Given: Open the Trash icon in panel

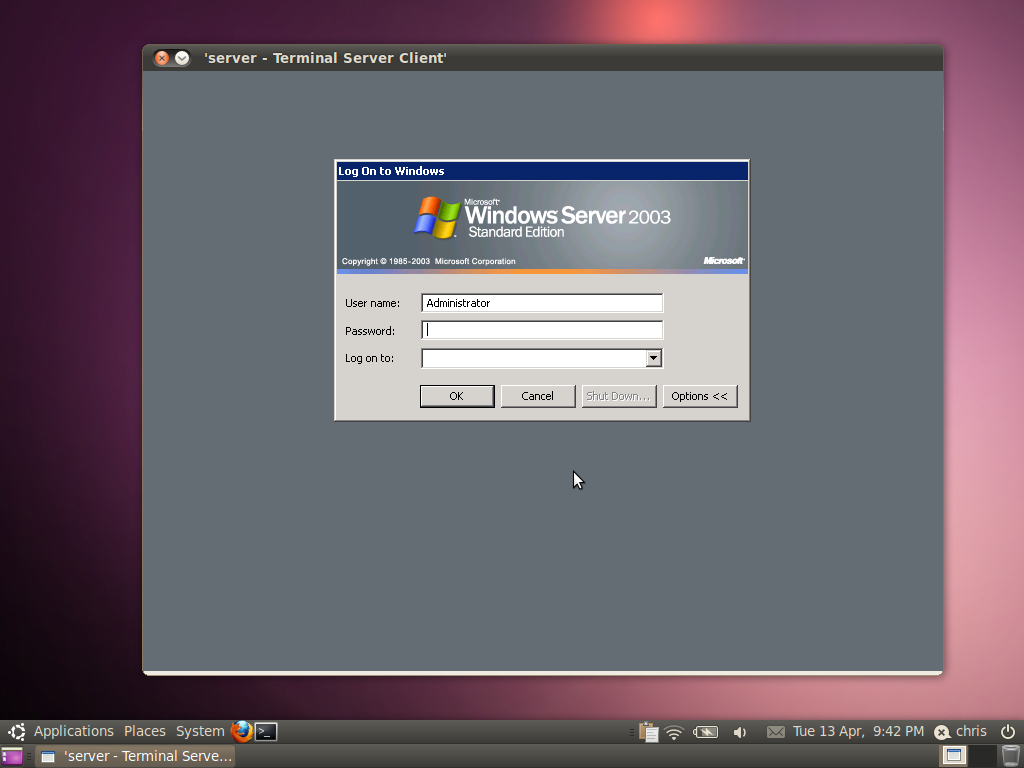Looking at the screenshot, I should (x=1010, y=756).
